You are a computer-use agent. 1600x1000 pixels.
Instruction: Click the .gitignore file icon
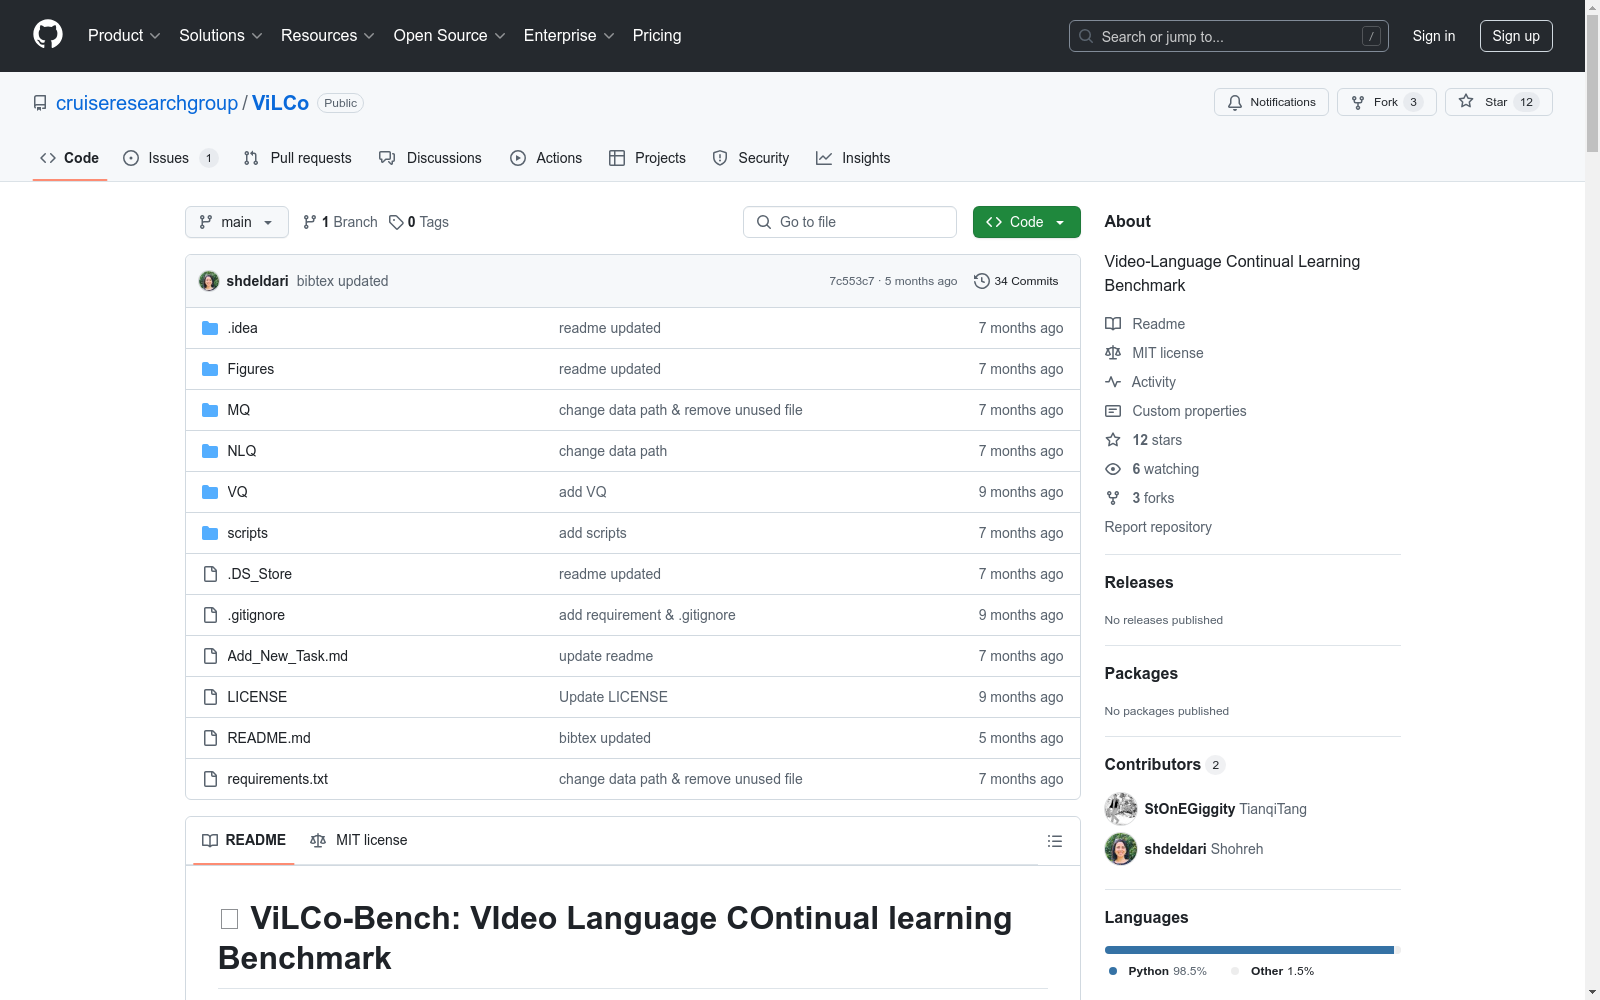click(x=210, y=615)
